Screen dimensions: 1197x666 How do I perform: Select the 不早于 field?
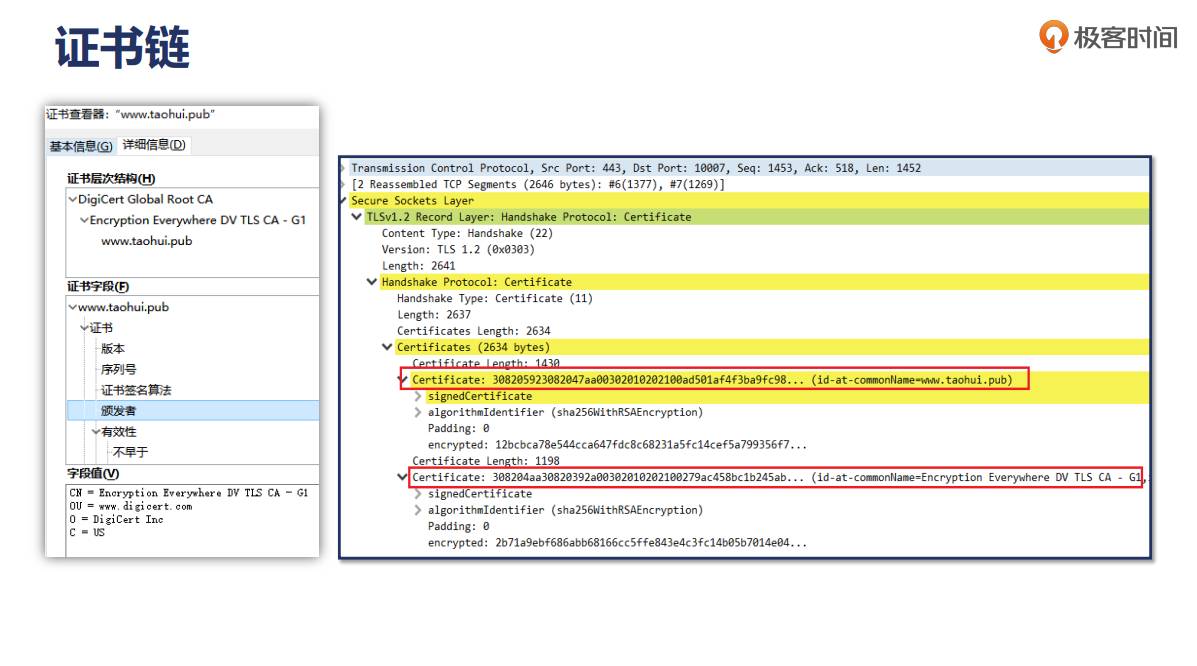point(131,452)
